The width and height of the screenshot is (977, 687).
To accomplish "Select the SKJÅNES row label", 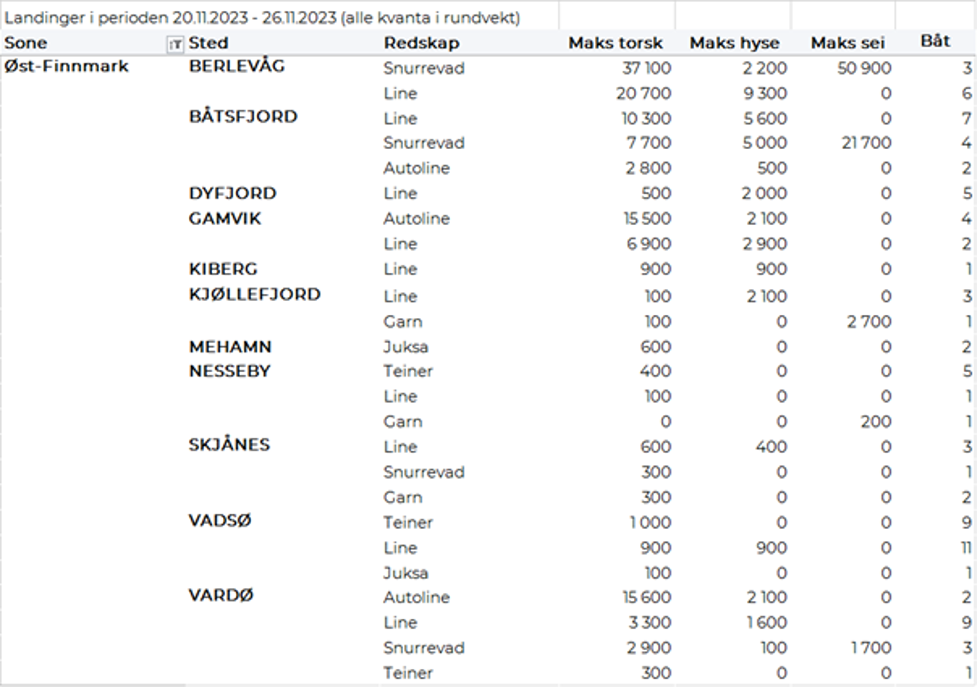I will [229, 445].
